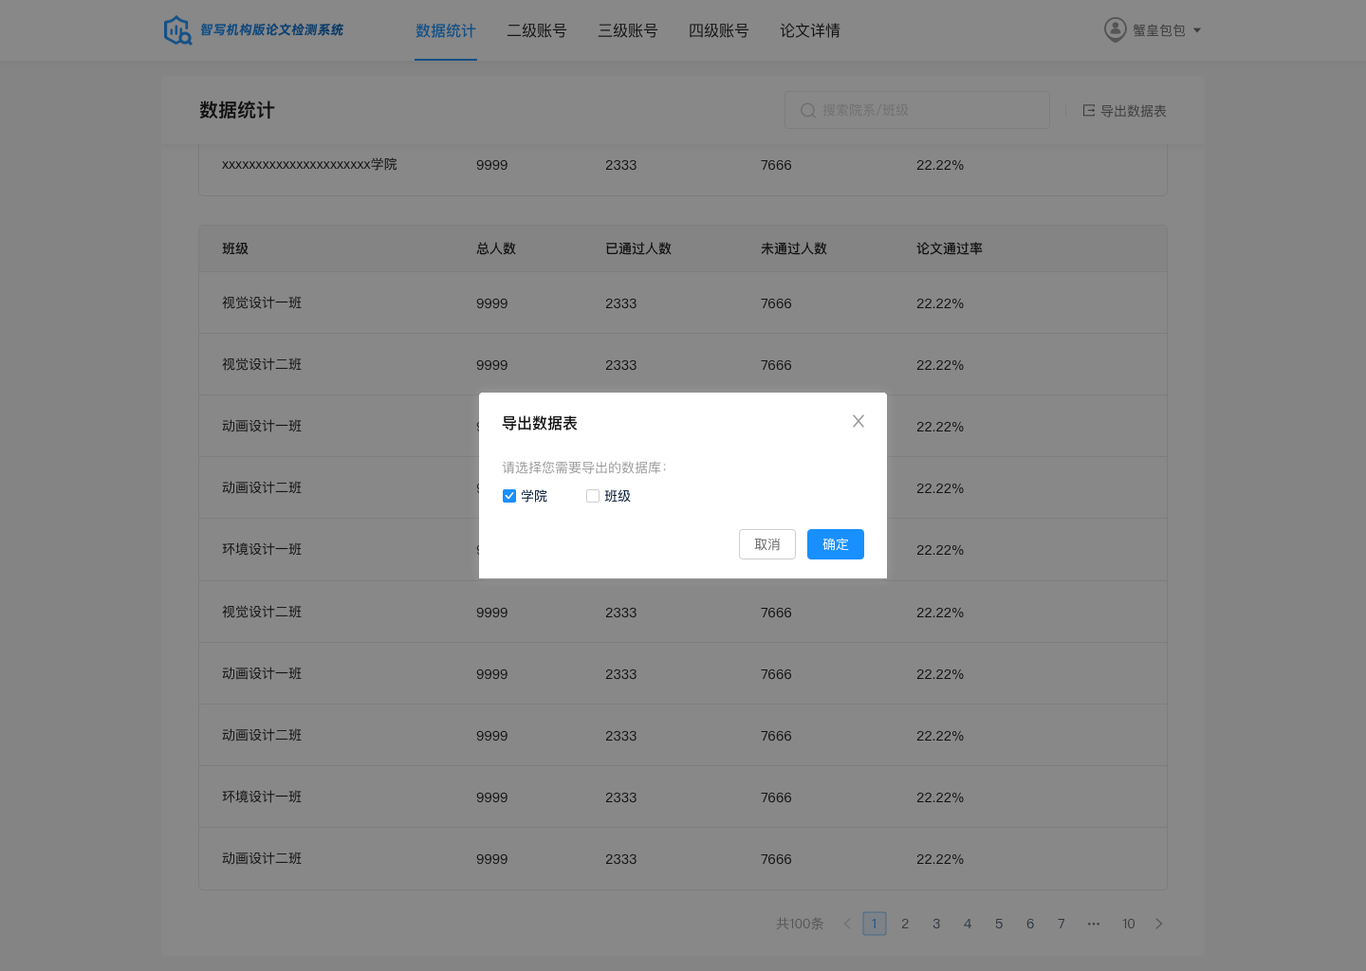Click the xxxxxxxxxxxxxxxxxxxxxxx学院 row name
Screen dimensions: 1366x971
tap(309, 165)
